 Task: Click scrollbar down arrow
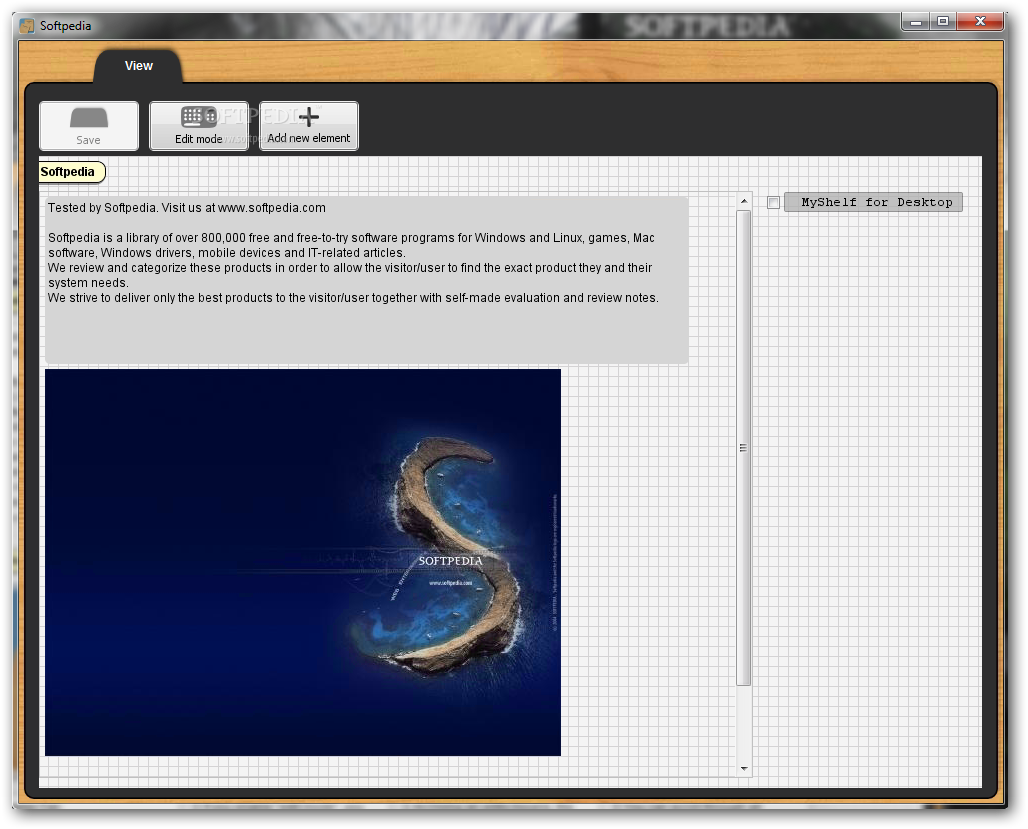pyautogui.click(x=743, y=768)
